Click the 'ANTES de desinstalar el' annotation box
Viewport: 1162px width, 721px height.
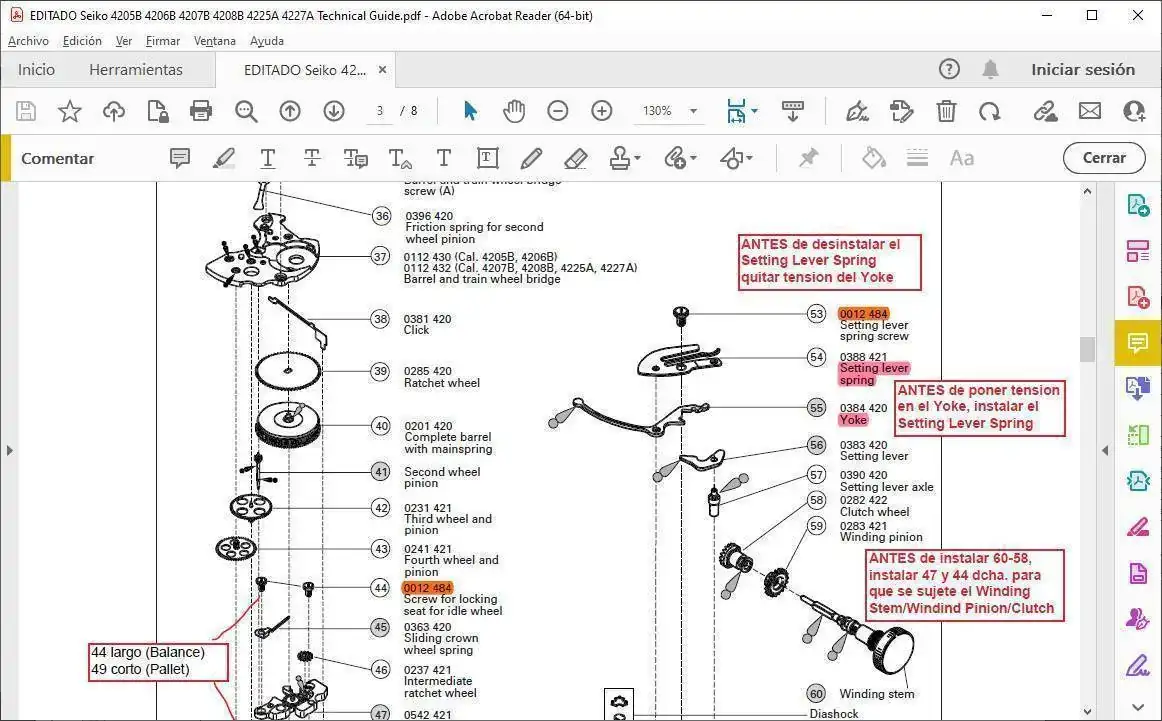(829, 262)
